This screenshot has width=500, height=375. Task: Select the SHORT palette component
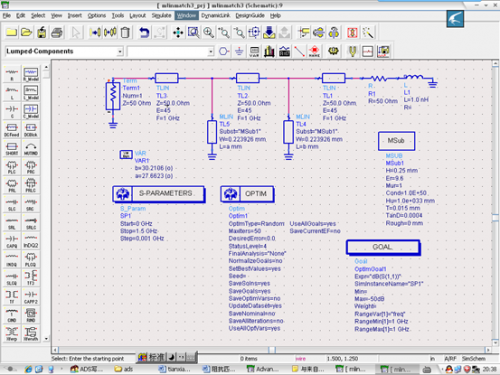[x=12, y=149]
